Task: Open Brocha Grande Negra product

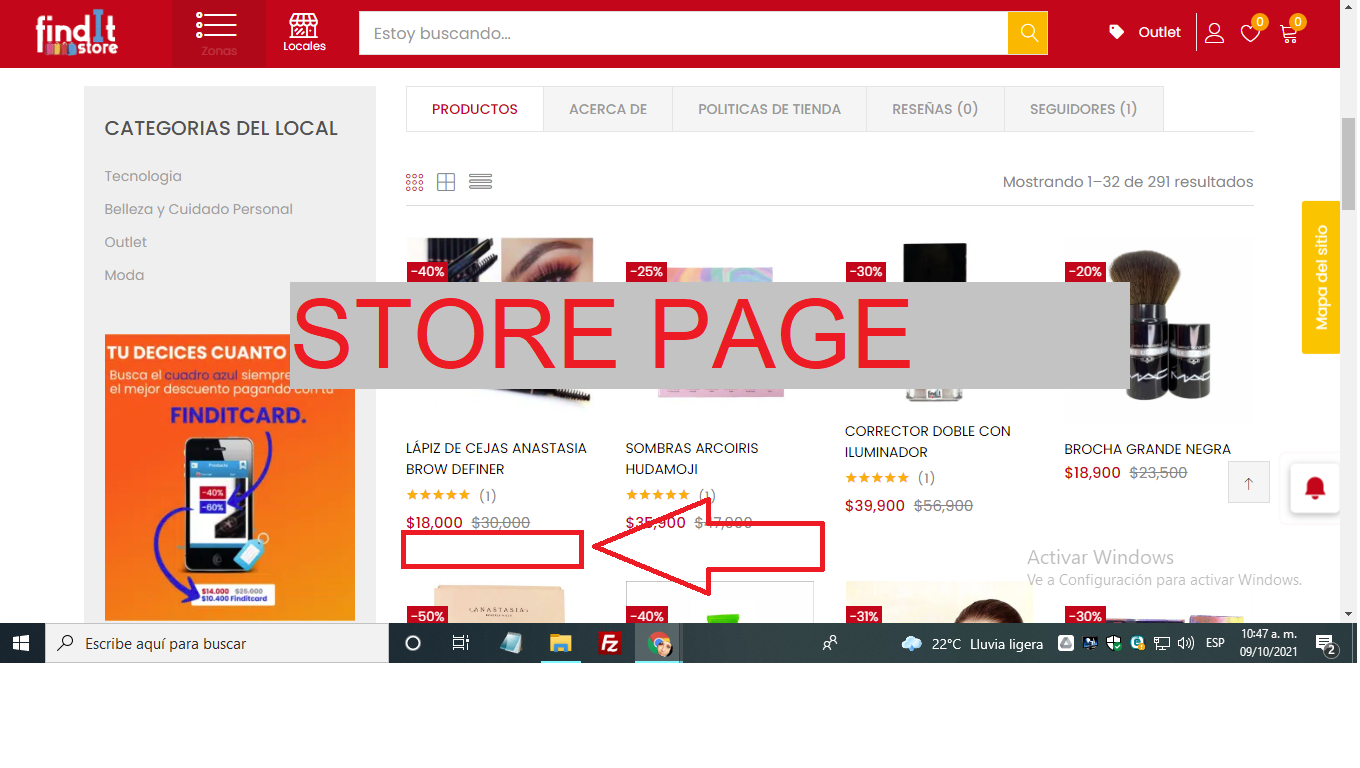Action: tap(1147, 449)
